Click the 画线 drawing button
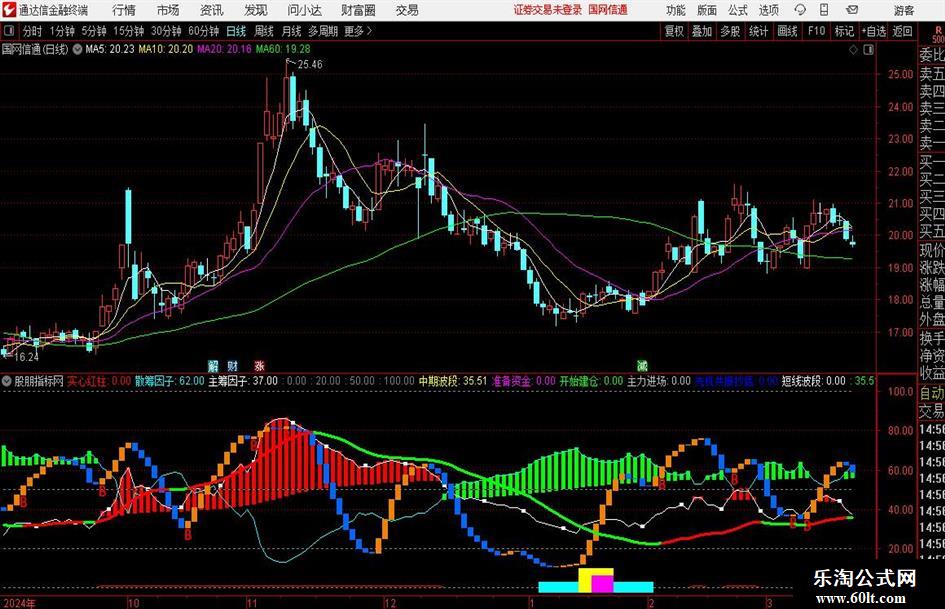Viewport: 945px width, 609px height. pyautogui.click(x=787, y=31)
